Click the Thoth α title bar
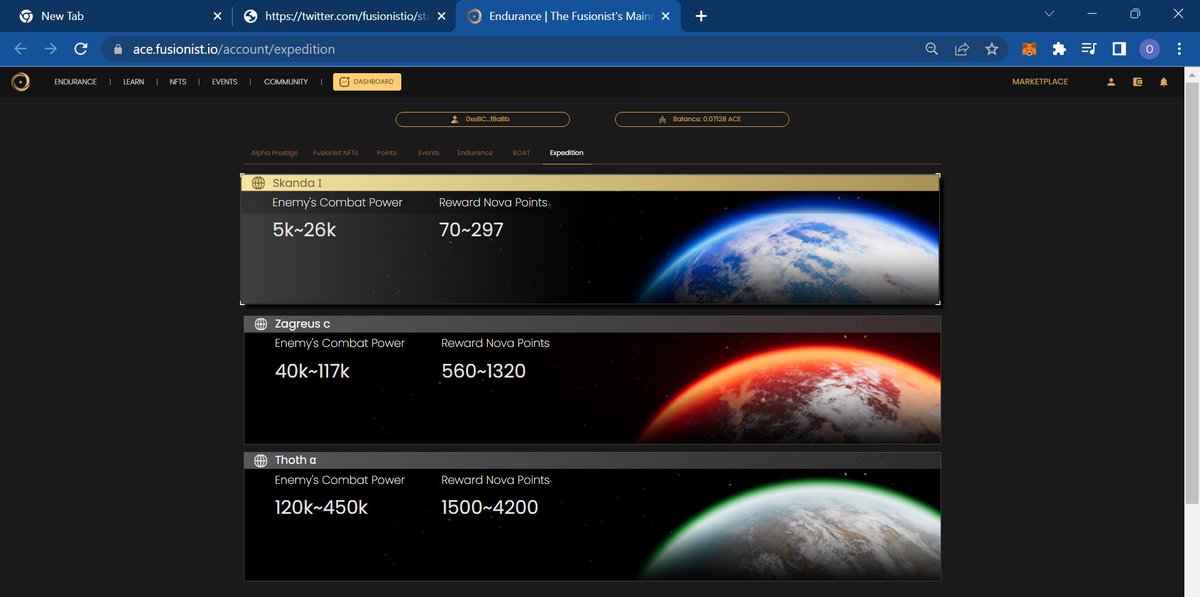This screenshot has width=1200, height=597. coord(592,460)
